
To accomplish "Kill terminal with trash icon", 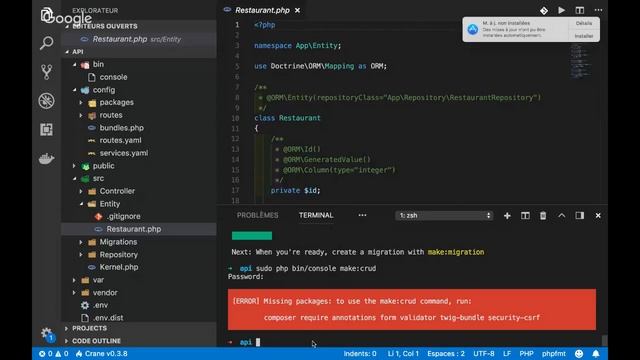I will pos(543,216).
